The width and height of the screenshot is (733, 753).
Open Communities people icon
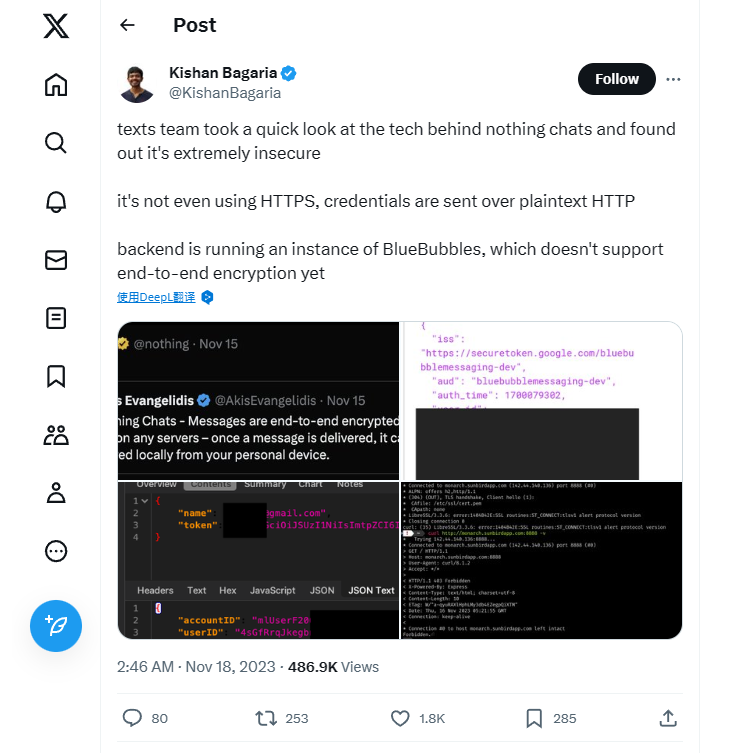(x=56, y=434)
